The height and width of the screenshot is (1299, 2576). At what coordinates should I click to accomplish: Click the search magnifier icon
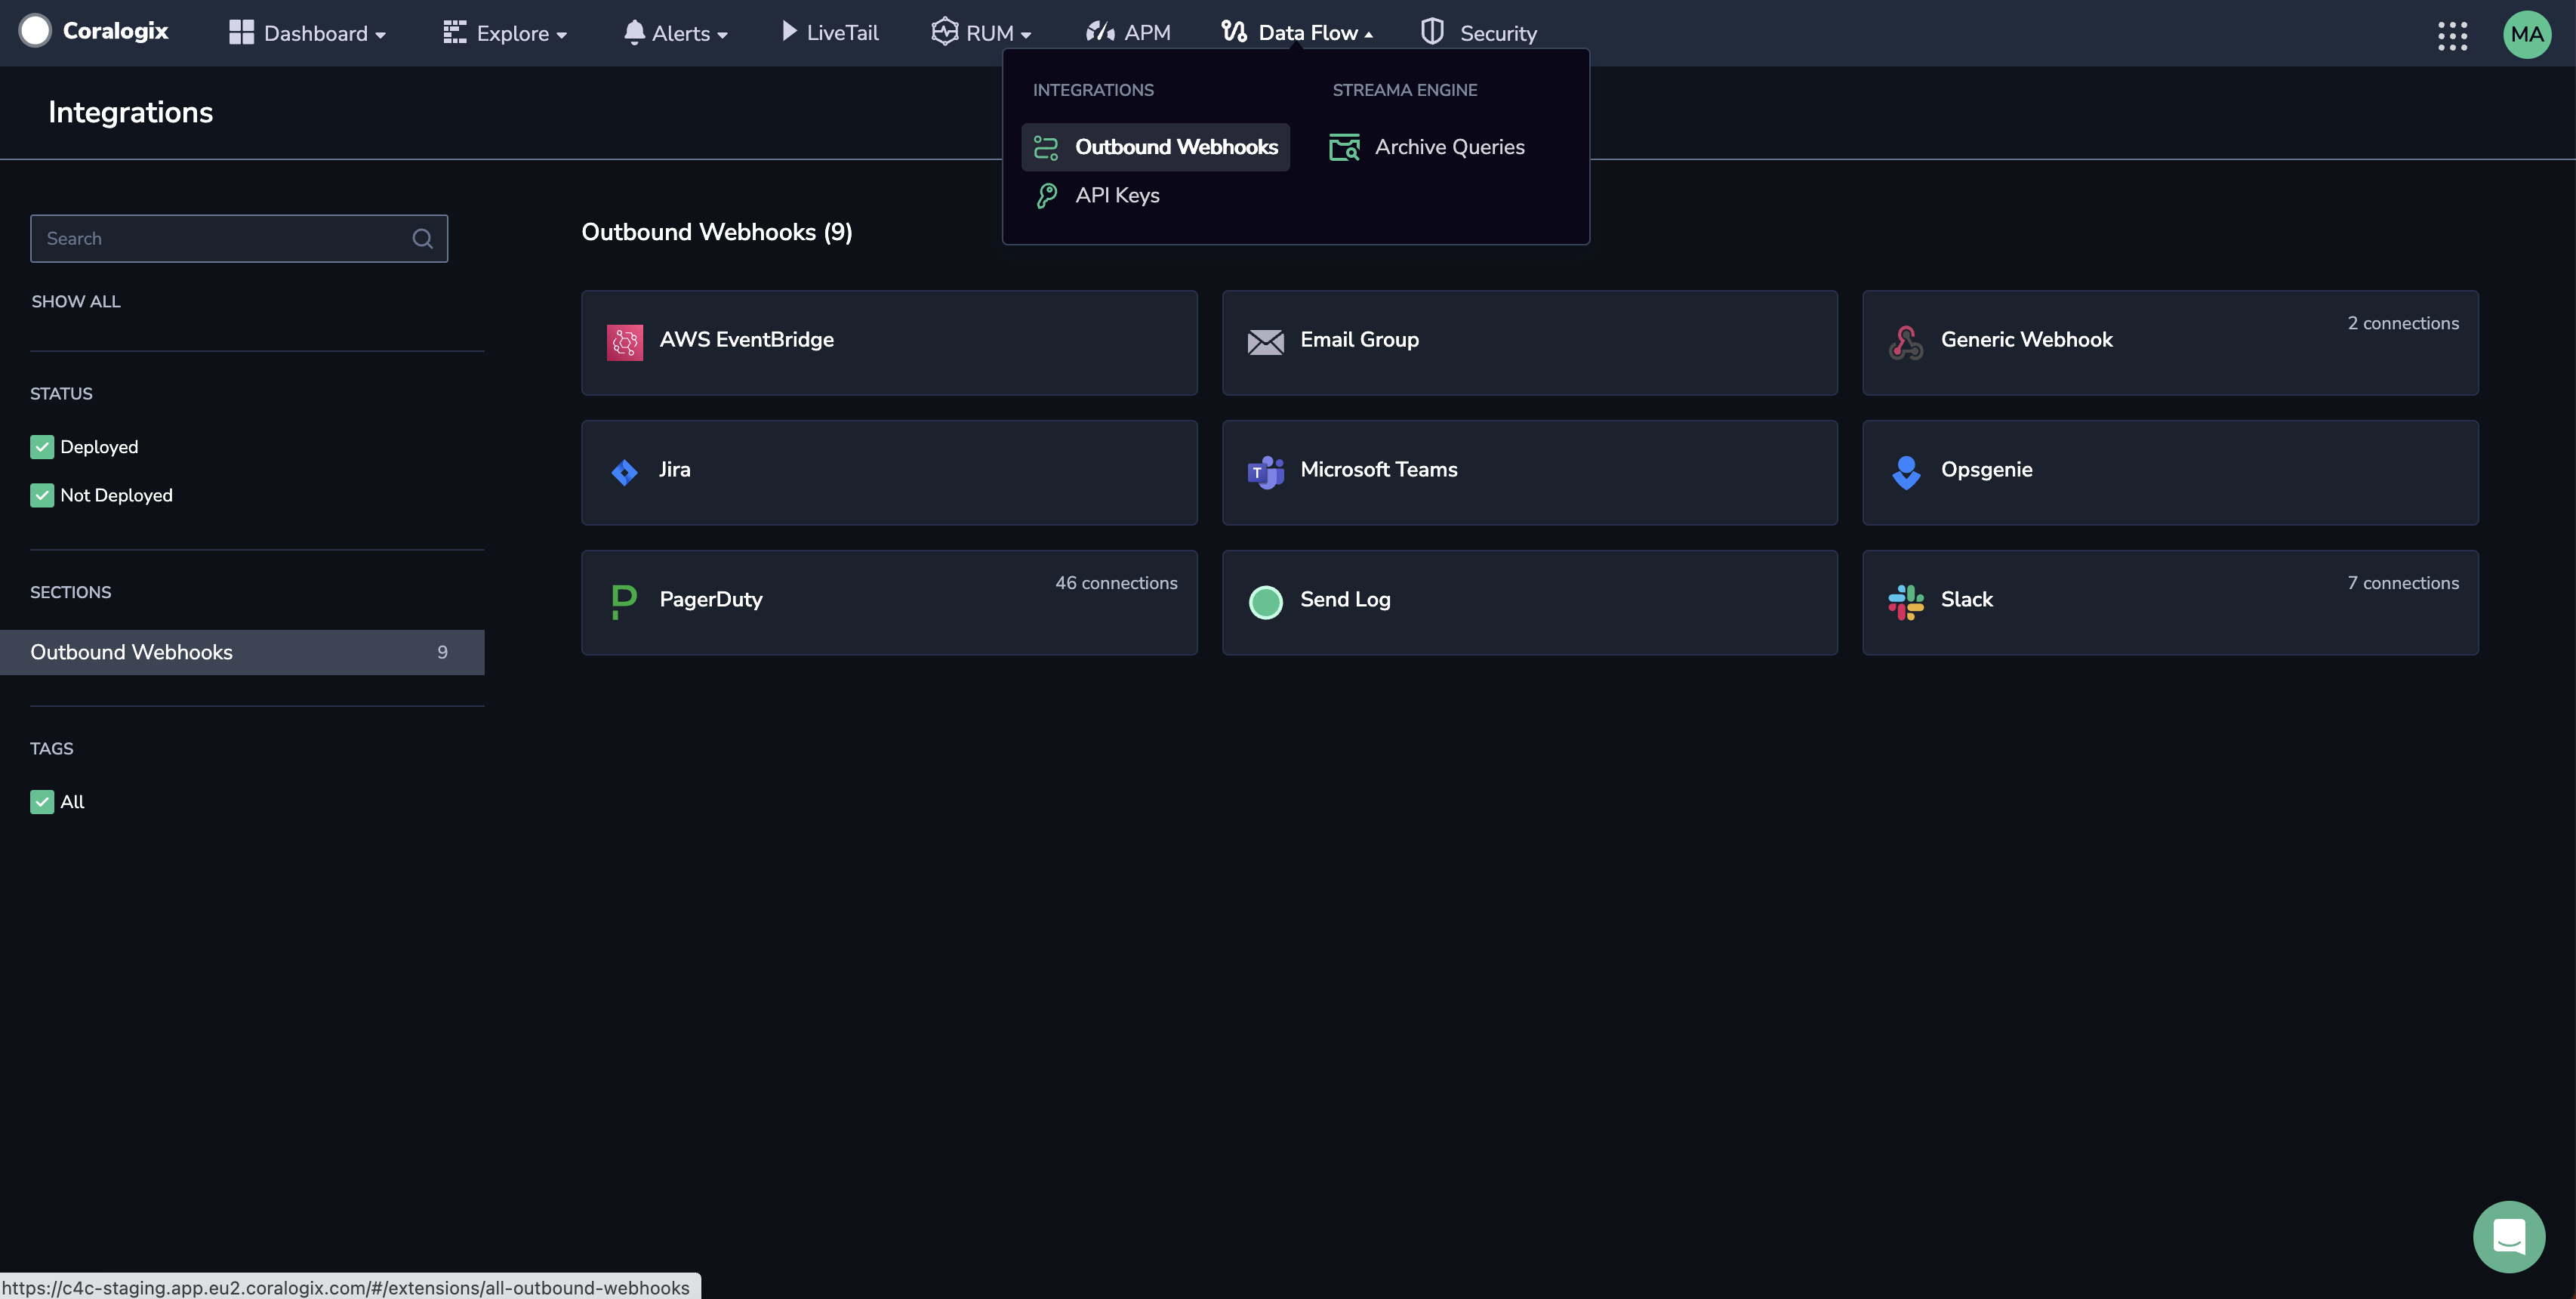coord(422,239)
